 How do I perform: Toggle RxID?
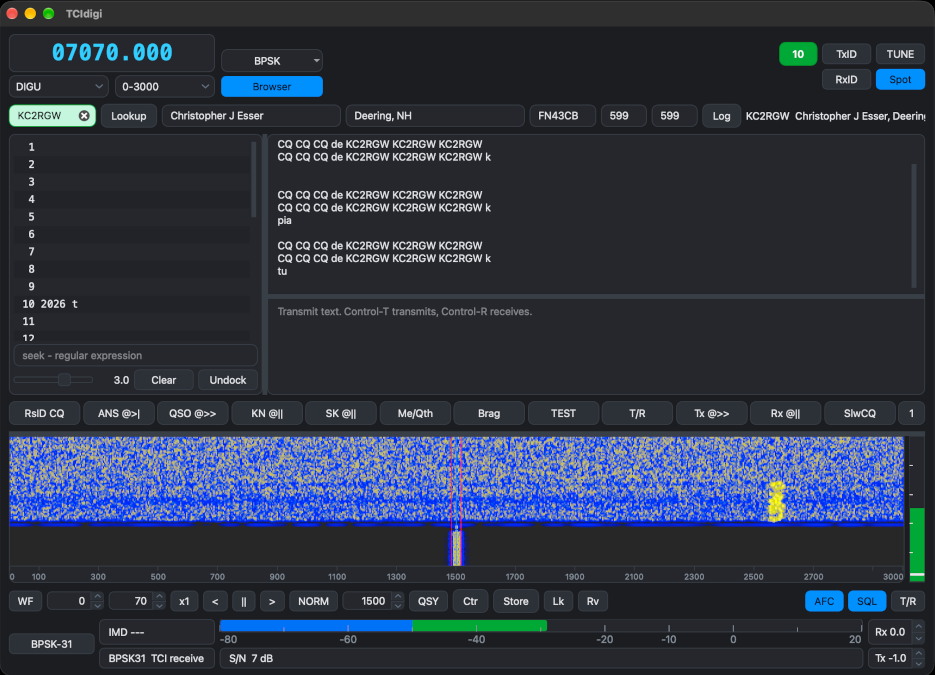point(846,79)
